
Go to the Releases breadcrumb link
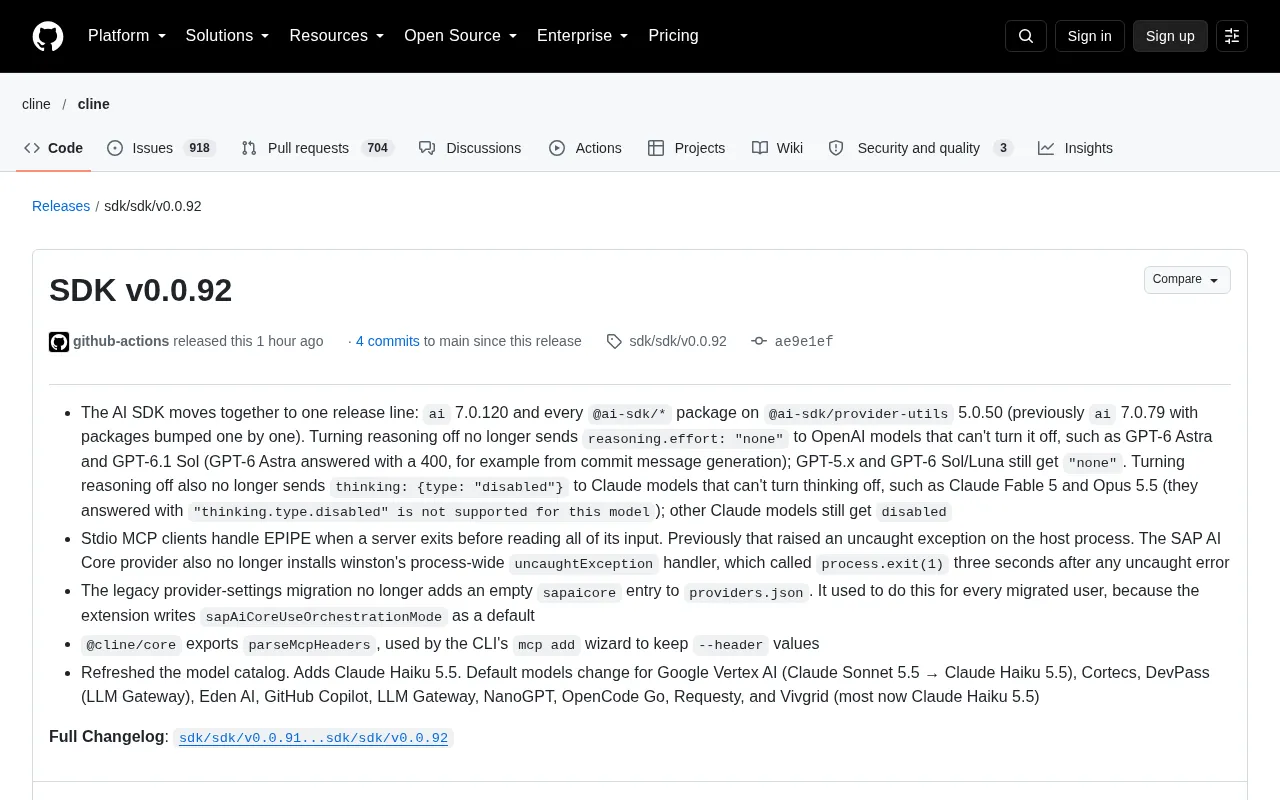[x=61, y=206]
